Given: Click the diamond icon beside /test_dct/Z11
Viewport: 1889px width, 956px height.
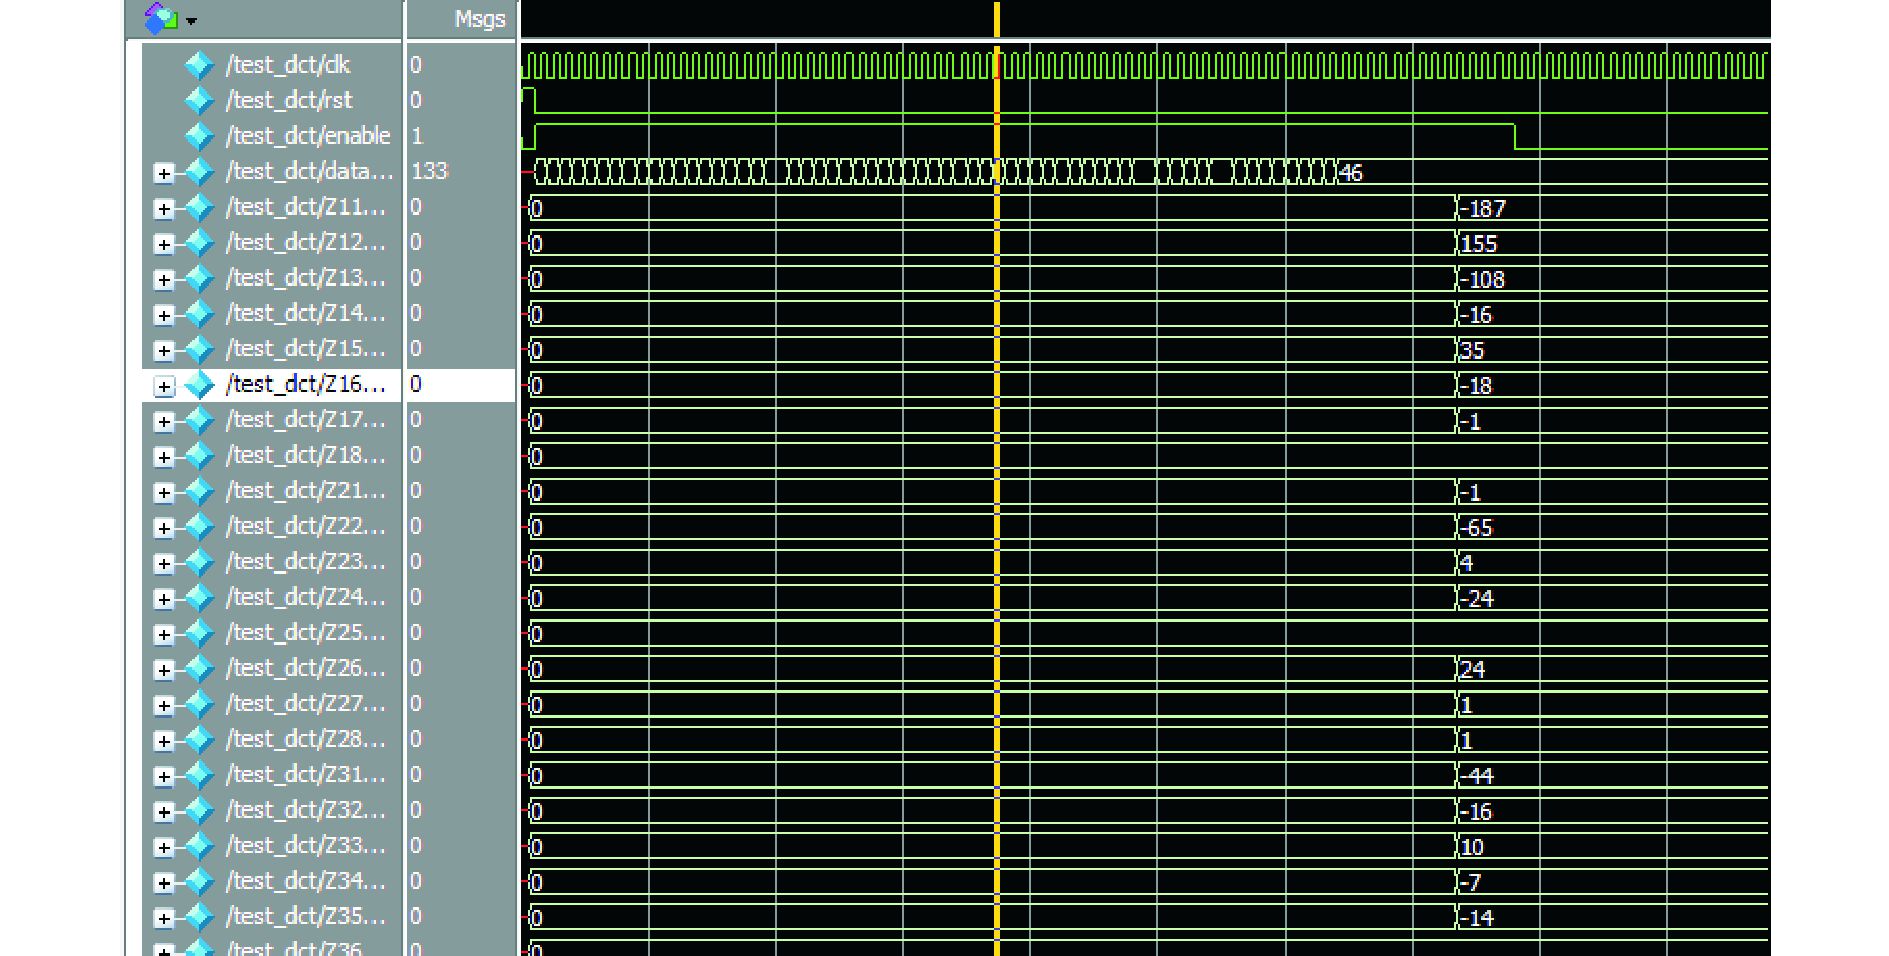Looking at the screenshot, I should click(x=199, y=207).
